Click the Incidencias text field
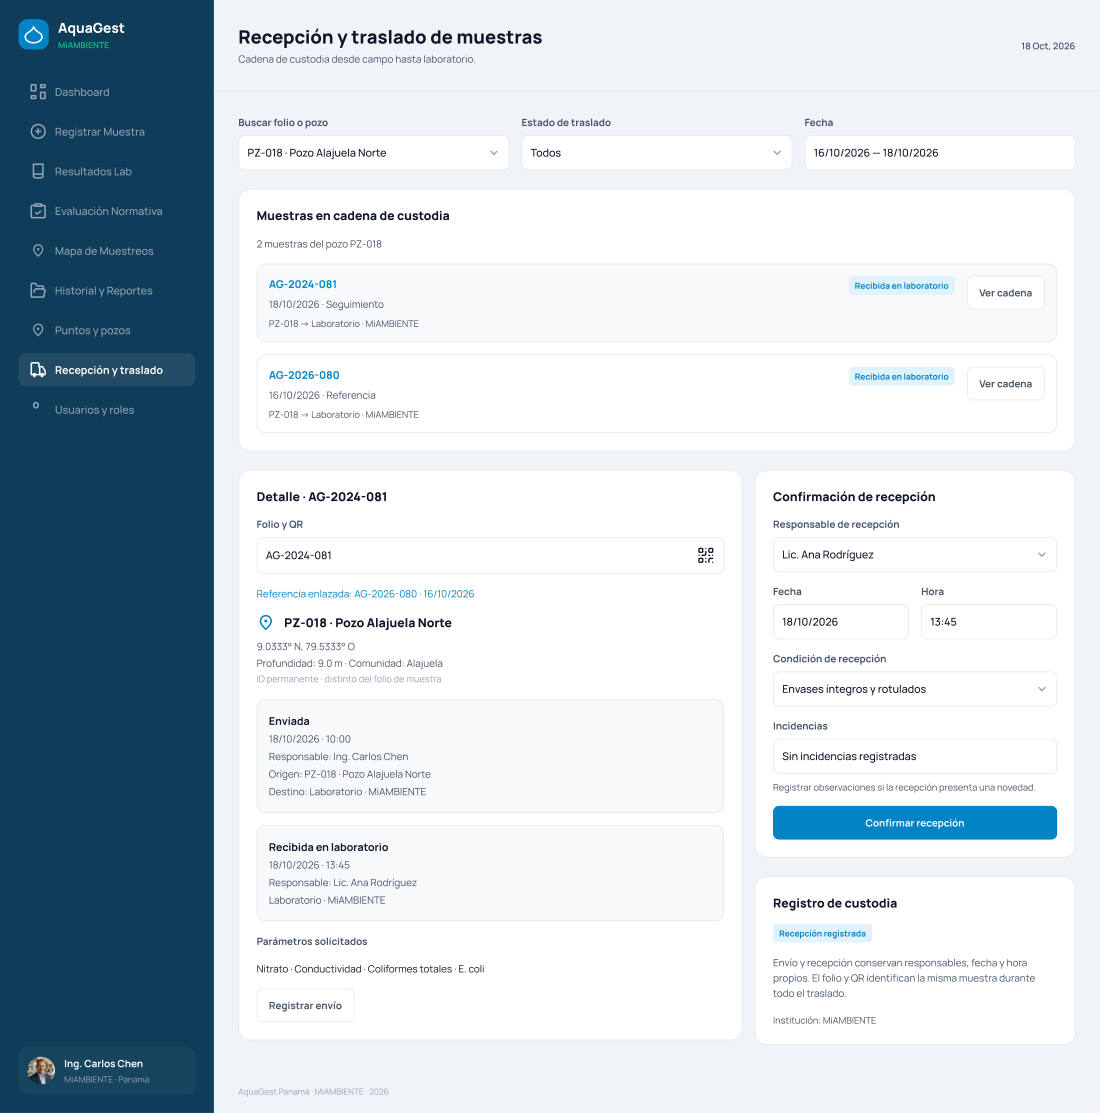1100x1113 pixels. click(915, 757)
